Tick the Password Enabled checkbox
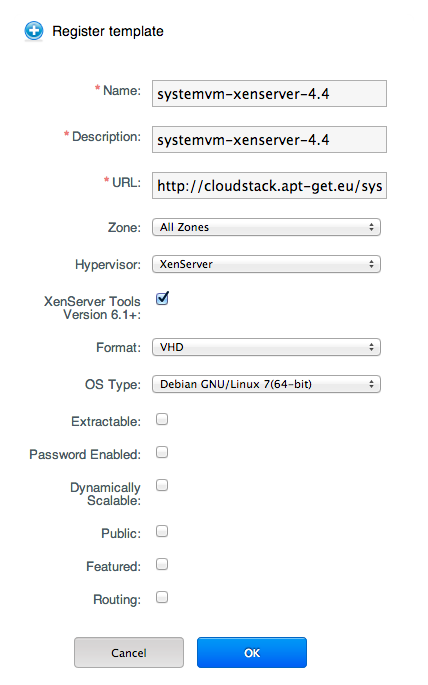The width and height of the screenshot is (428, 685). point(162,452)
